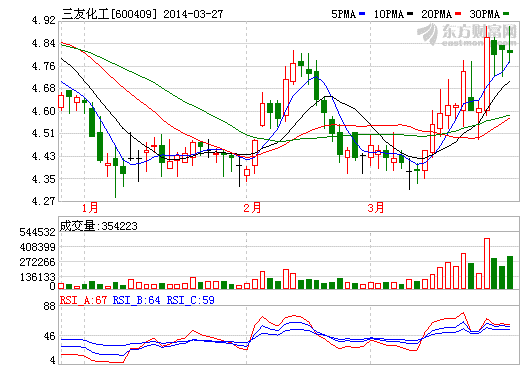Click the stock title 三友化工[600409]
The image size is (520, 365).
tap(109, 14)
